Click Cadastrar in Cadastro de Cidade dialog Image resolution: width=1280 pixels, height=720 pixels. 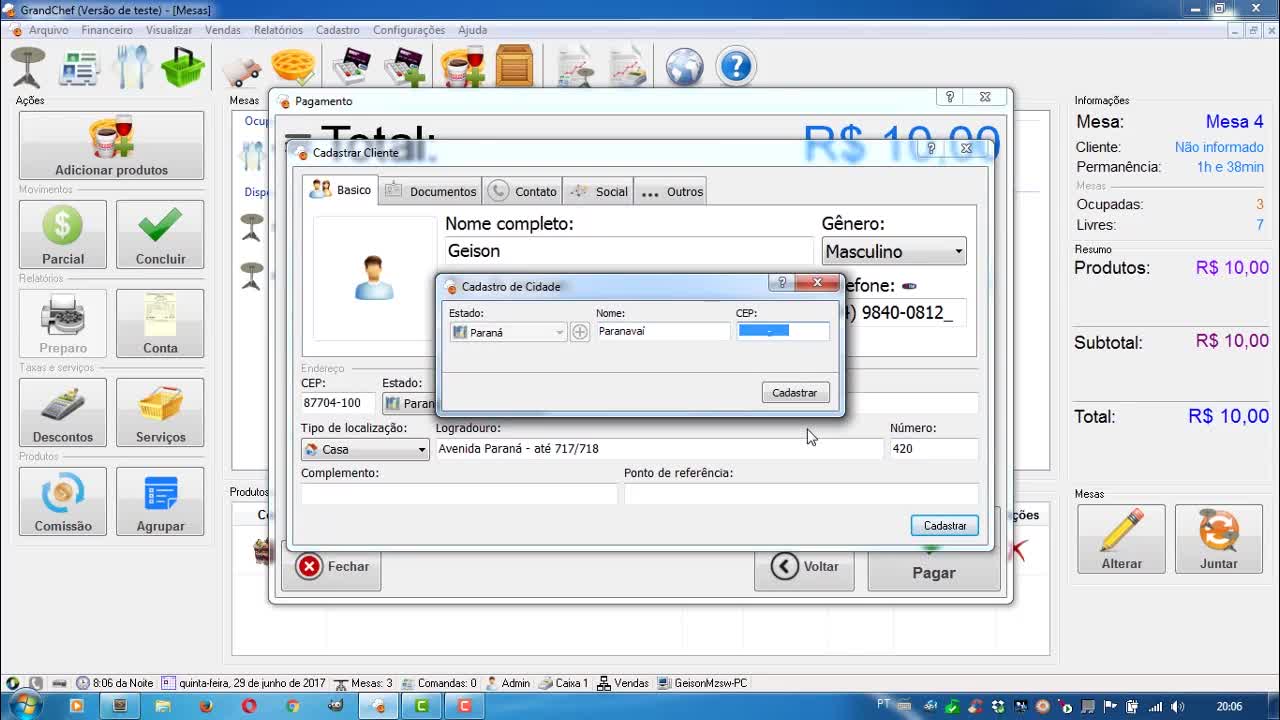tap(794, 393)
